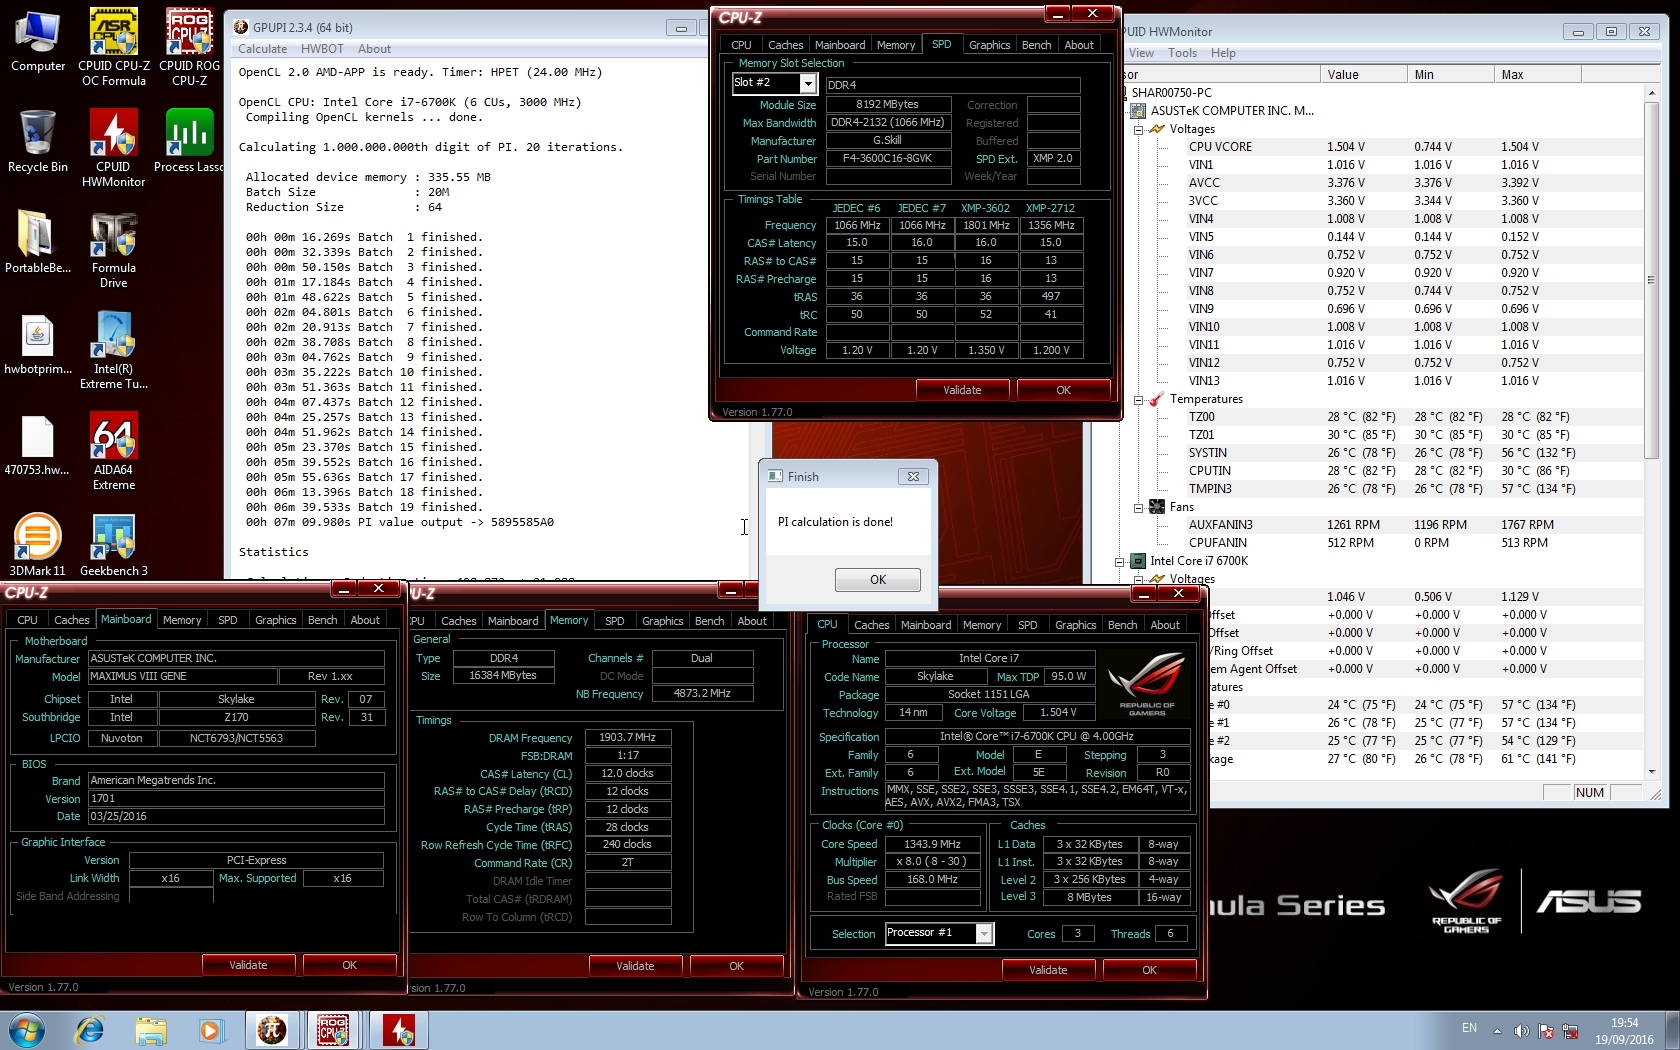
Task: Close the Finish dialog with X
Action: [x=913, y=477]
